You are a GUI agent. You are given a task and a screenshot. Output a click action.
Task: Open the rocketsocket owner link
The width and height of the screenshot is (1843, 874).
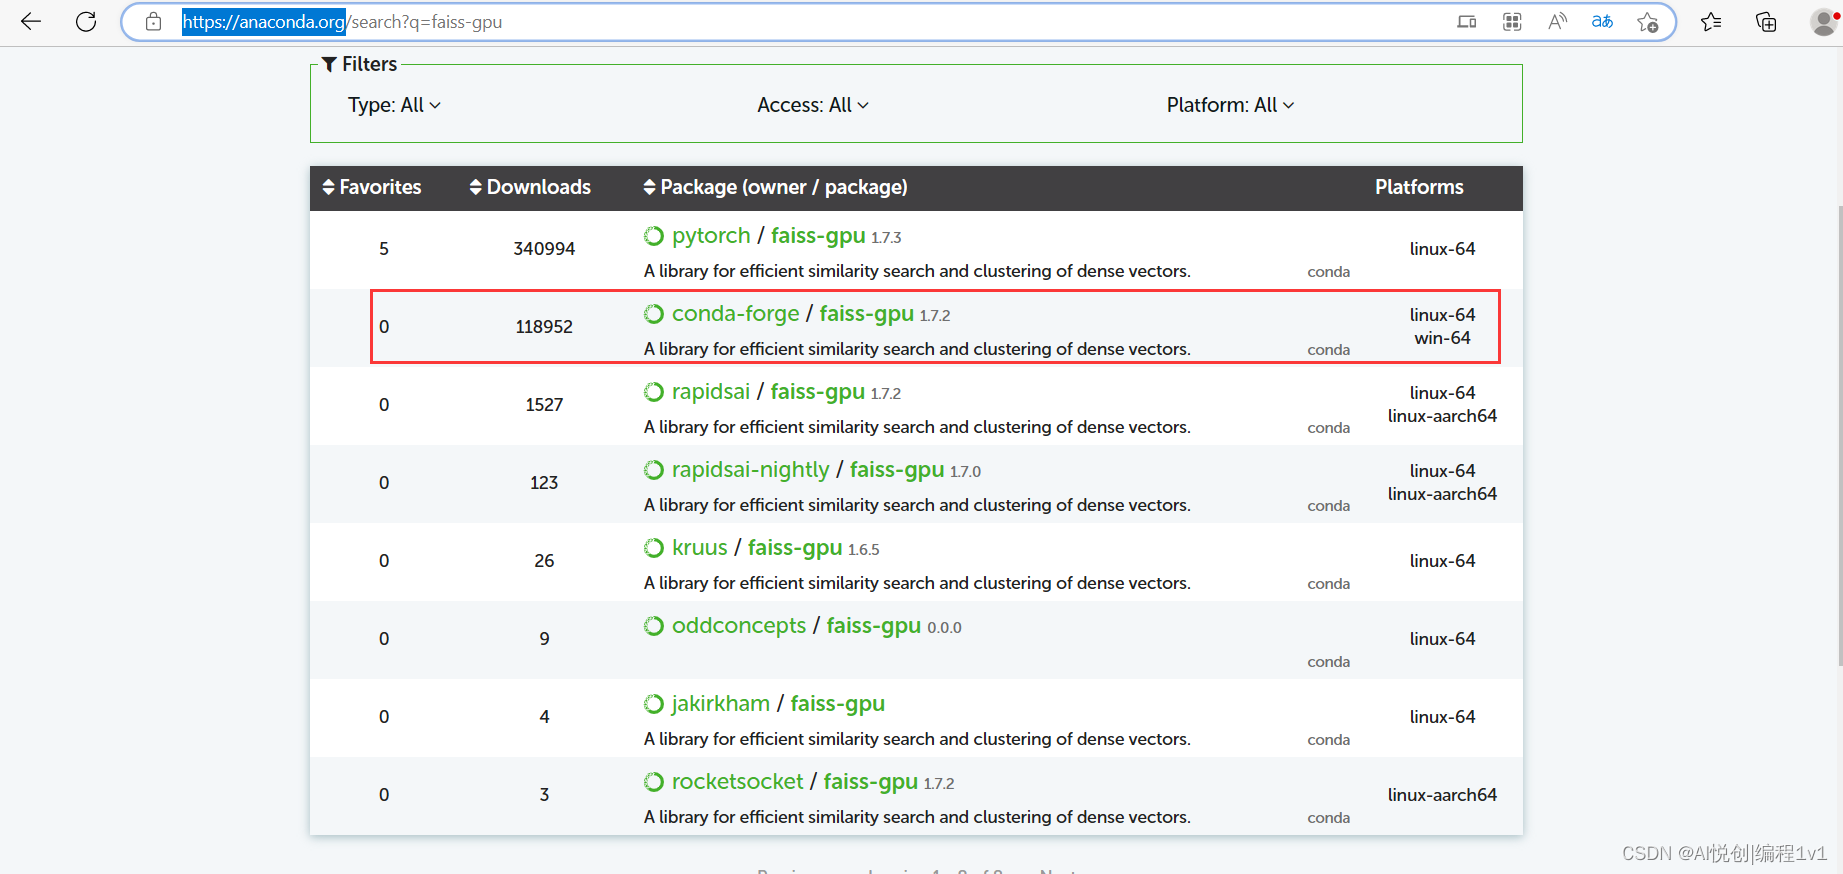click(x=738, y=782)
